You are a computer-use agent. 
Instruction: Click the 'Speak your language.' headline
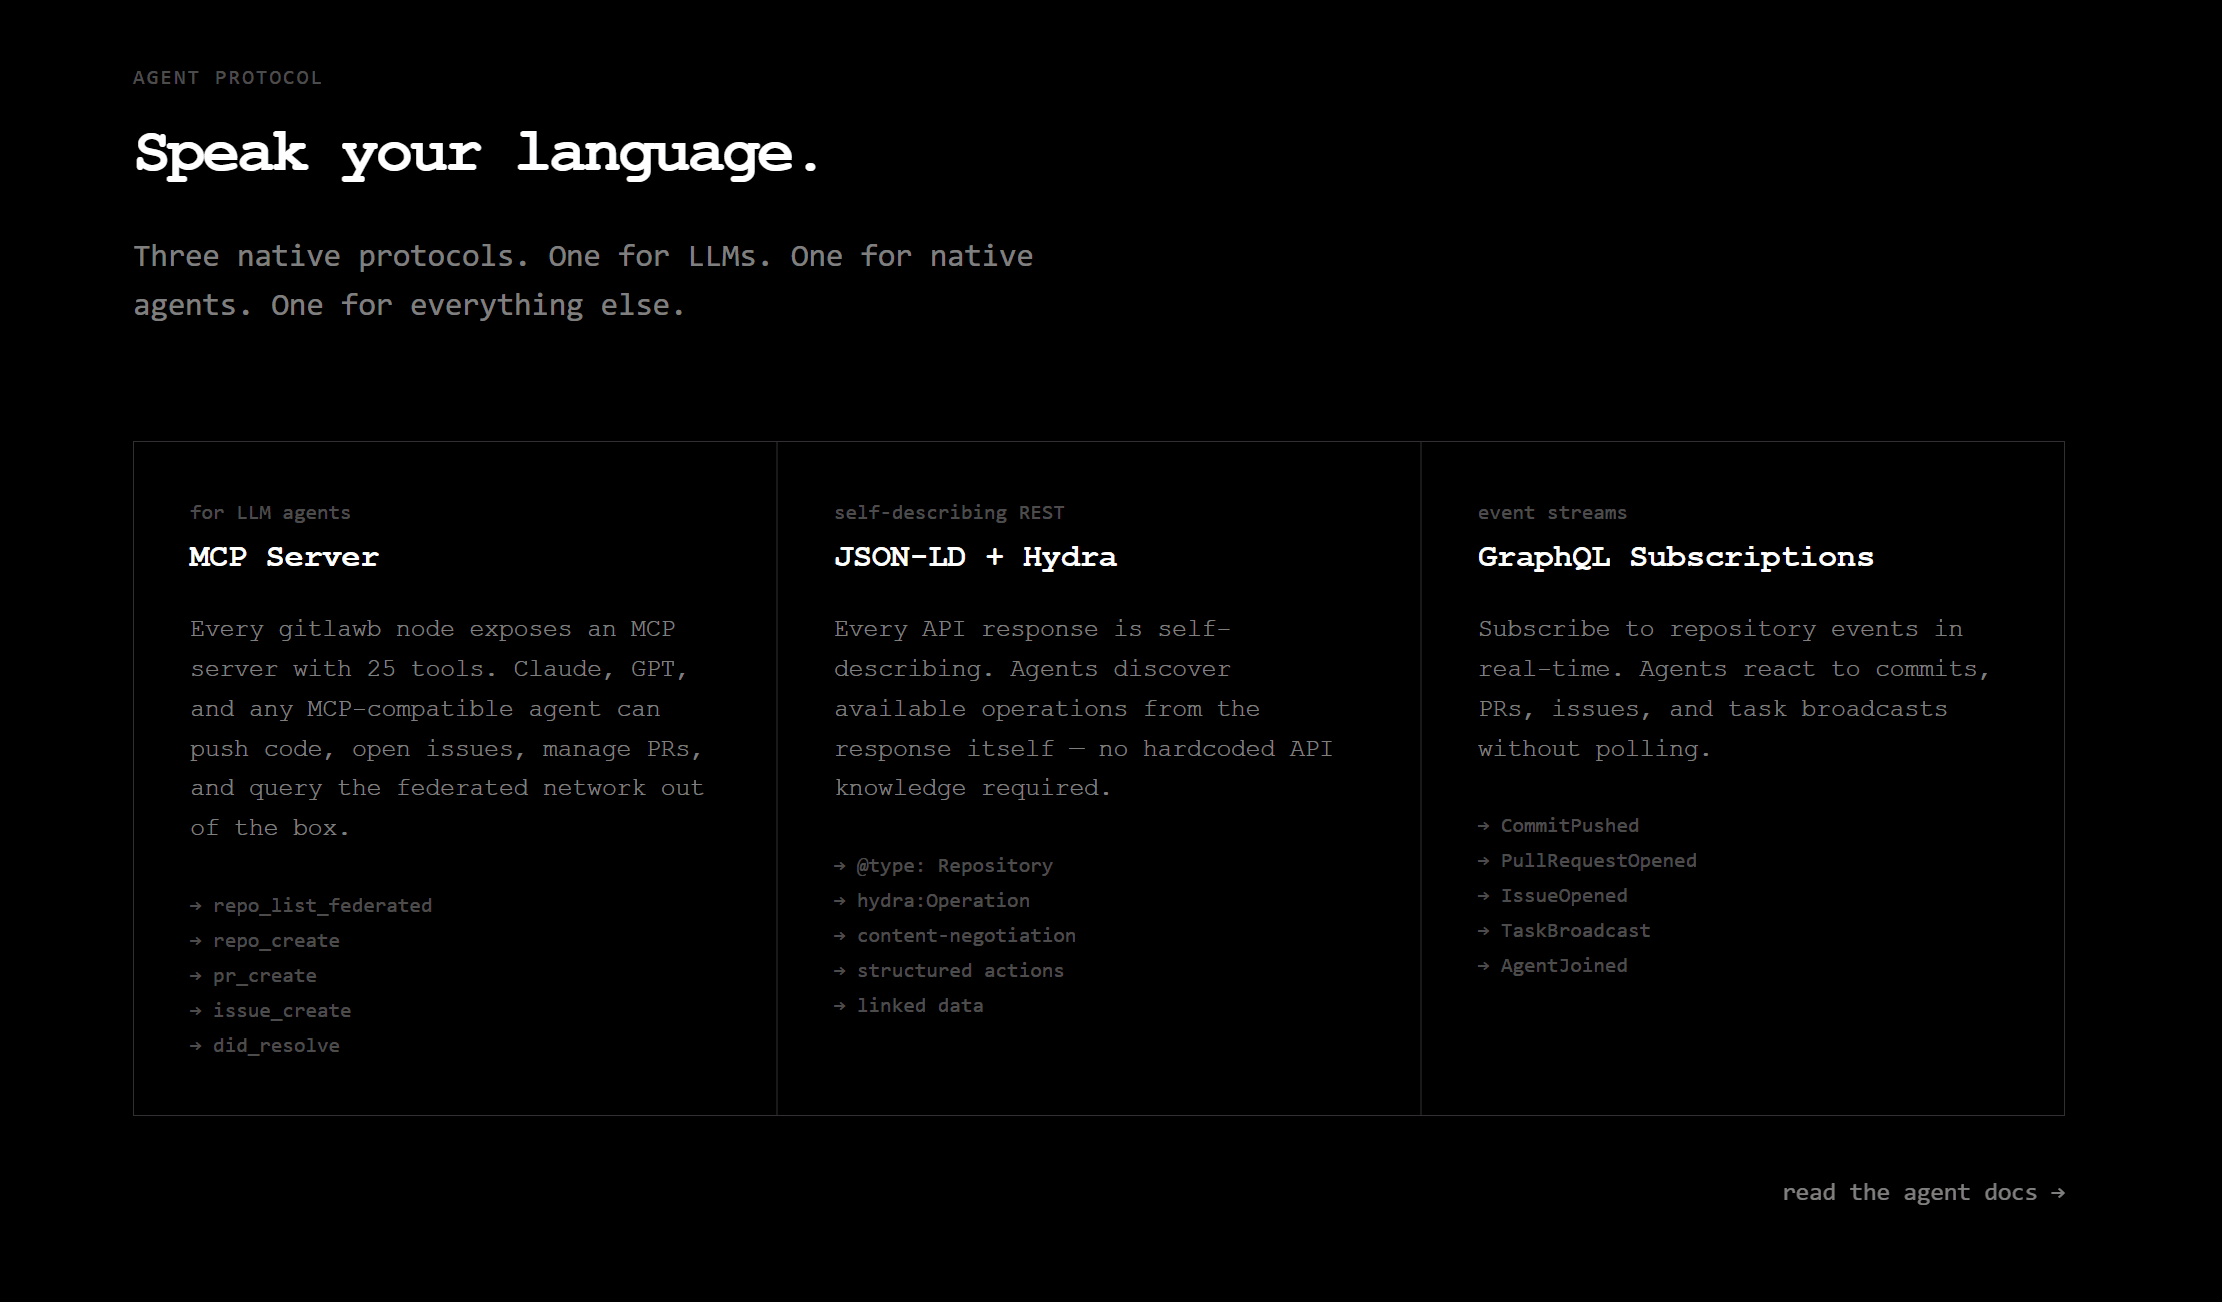coord(477,154)
